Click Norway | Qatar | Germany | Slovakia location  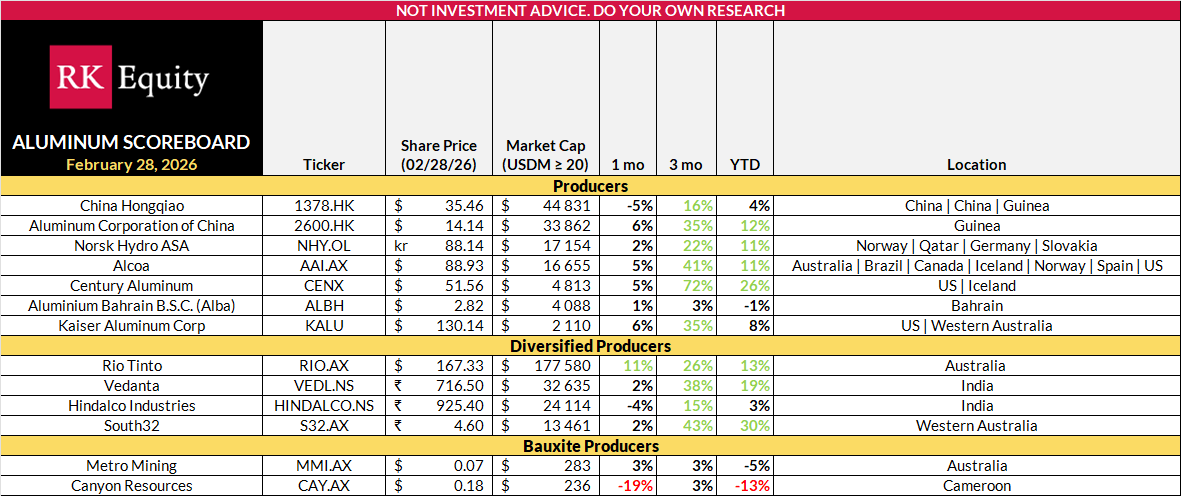(x=976, y=245)
